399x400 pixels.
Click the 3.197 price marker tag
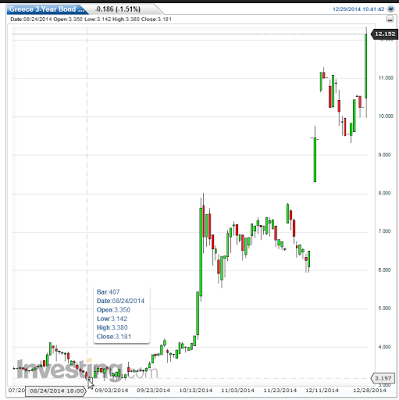[x=383, y=378]
